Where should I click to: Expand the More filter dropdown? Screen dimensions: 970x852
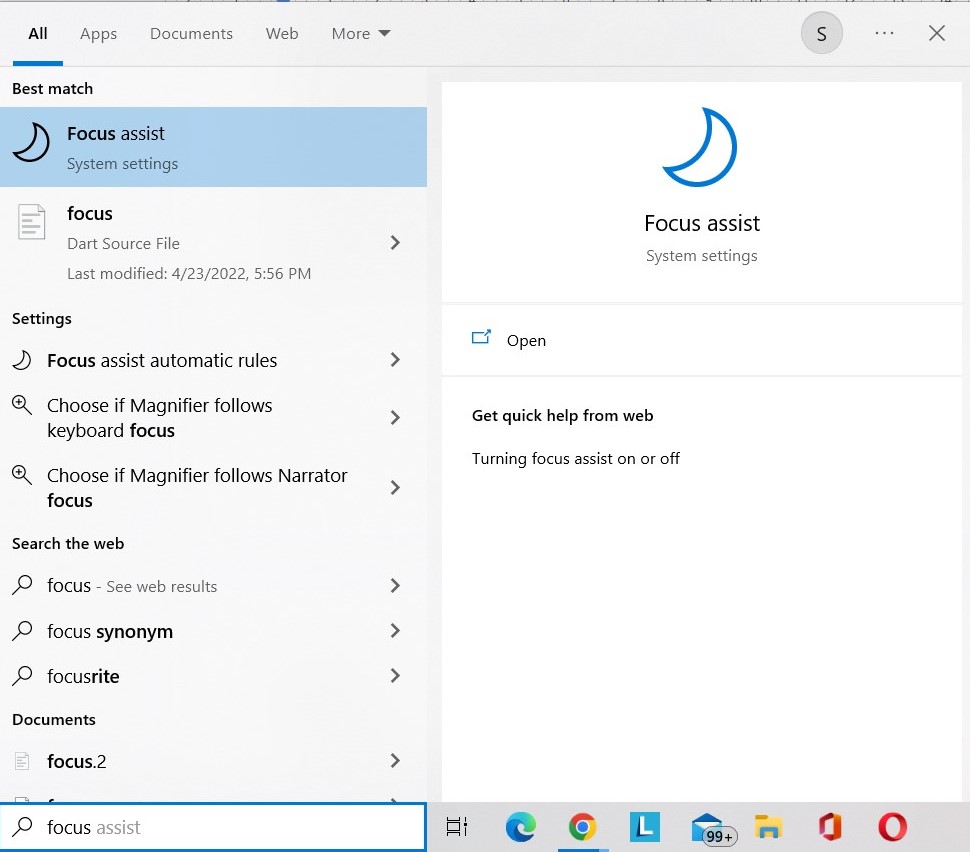[x=361, y=34]
